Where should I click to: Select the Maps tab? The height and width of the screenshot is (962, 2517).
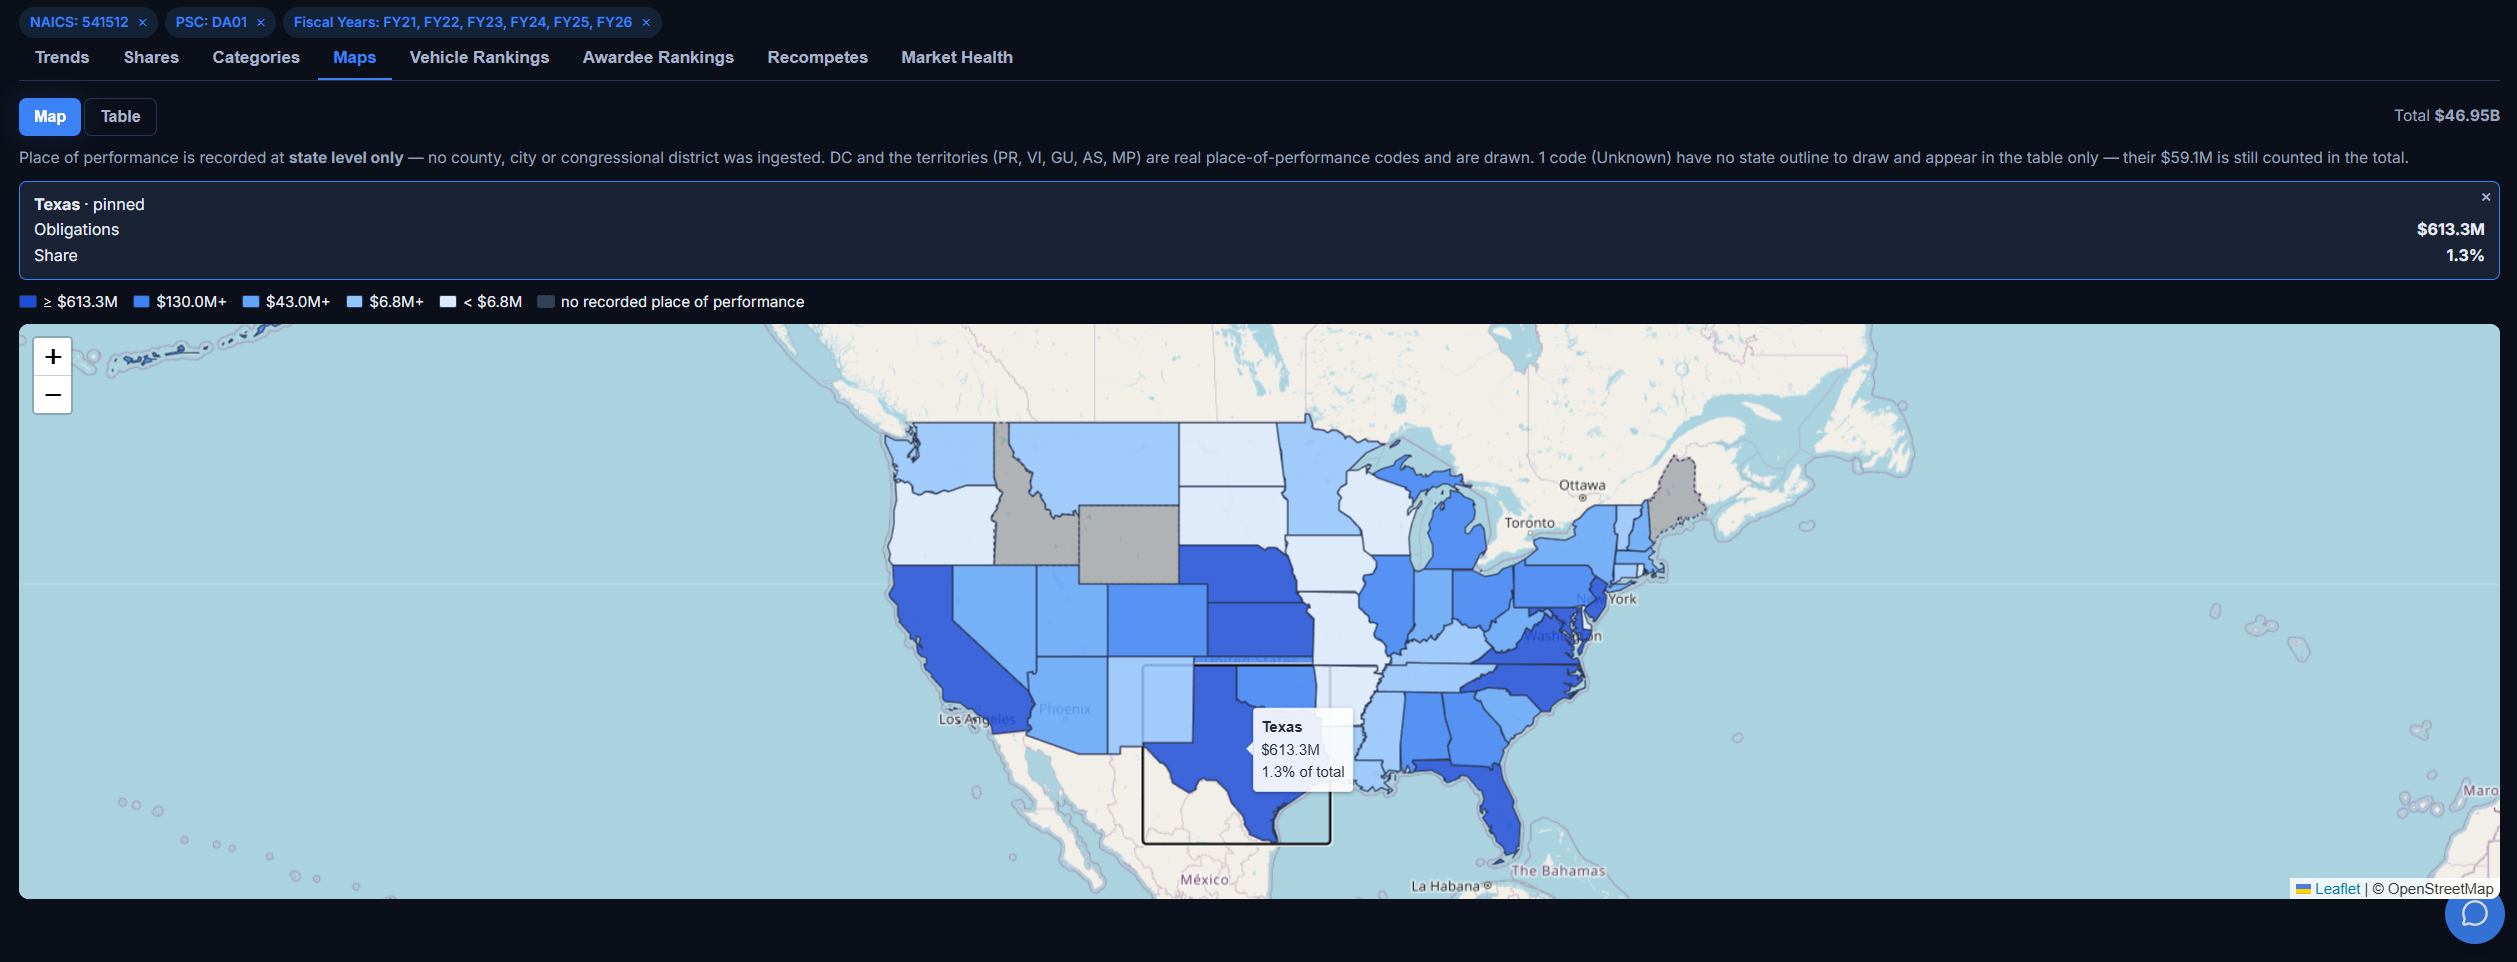[355, 57]
